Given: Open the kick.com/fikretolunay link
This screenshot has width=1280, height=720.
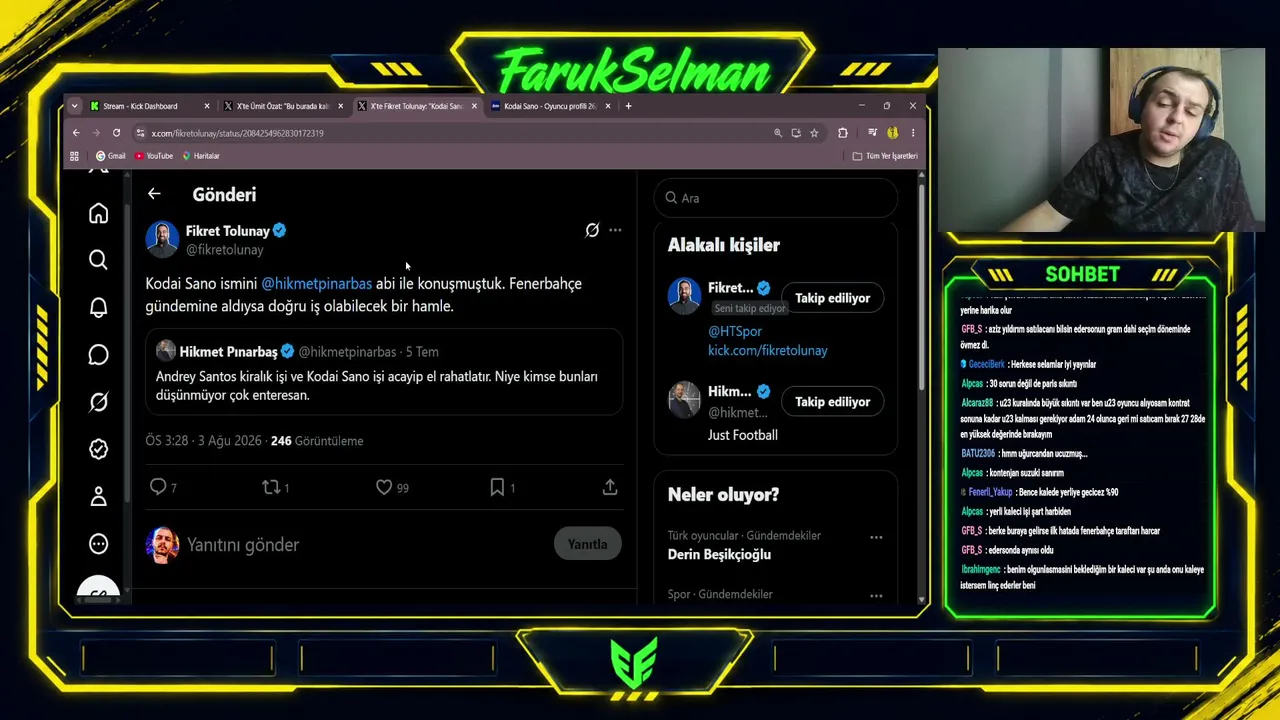Looking at the screenshot, I should click(768, 350).
